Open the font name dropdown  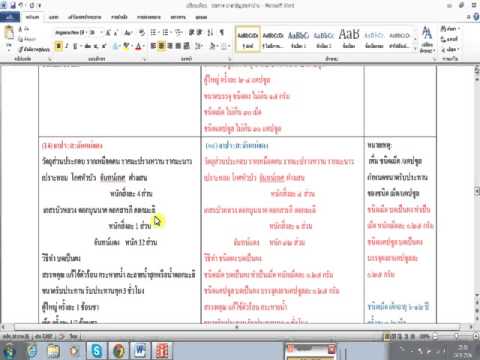point(69,32)
